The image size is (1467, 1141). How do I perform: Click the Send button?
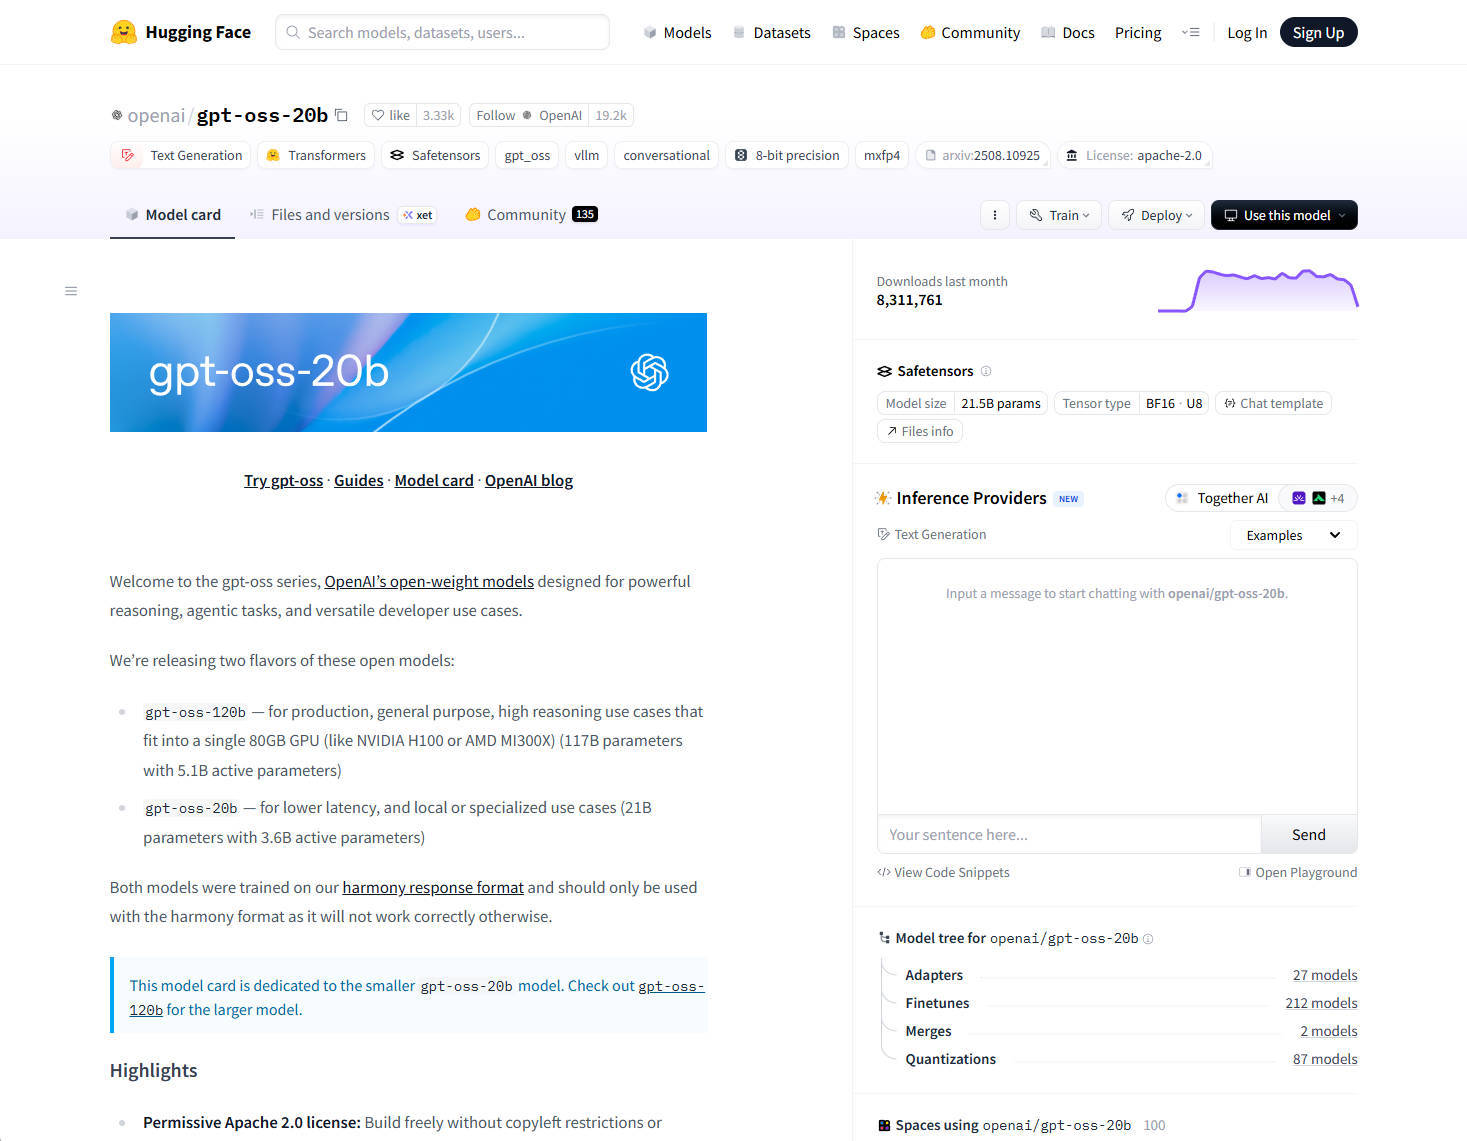coord(1309,834)
